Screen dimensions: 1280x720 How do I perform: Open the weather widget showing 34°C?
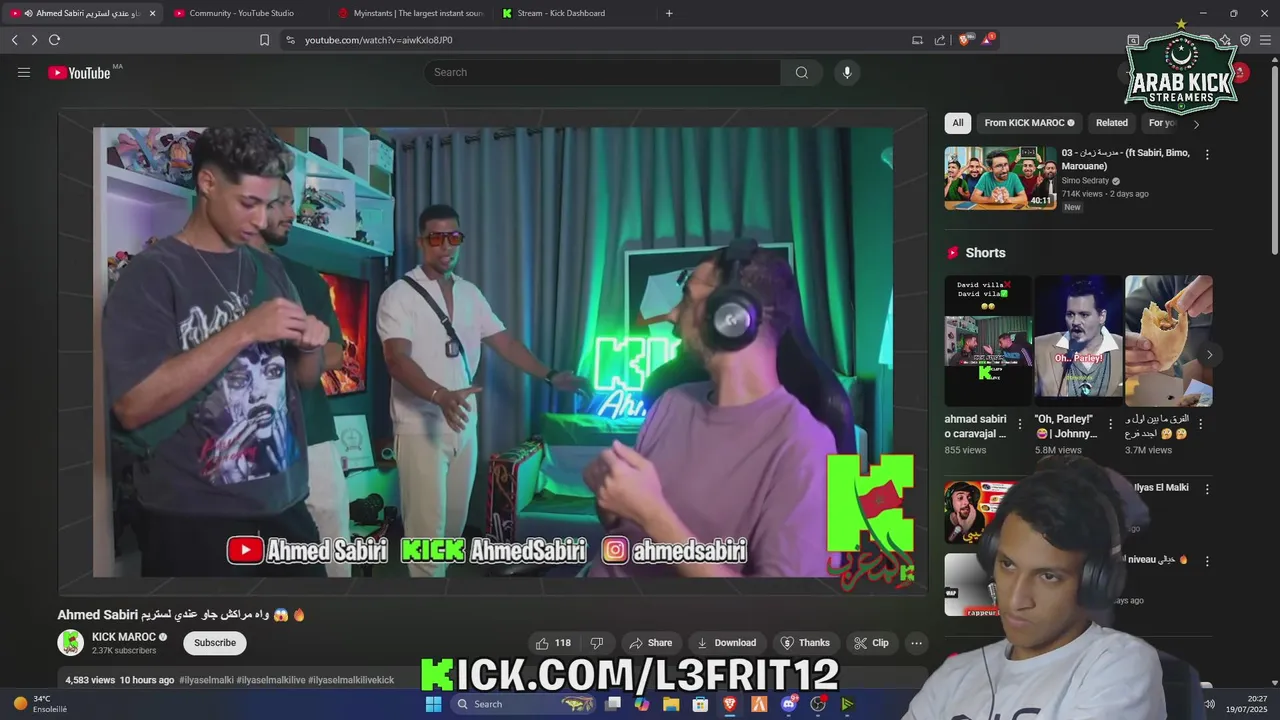(40, 704)
